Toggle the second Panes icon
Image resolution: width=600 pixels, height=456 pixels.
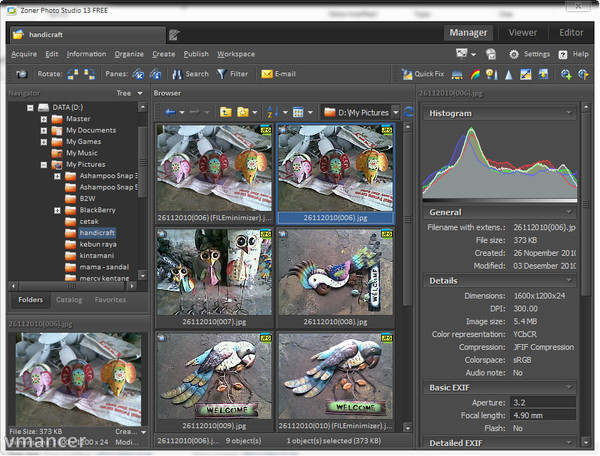coord(155,74)
